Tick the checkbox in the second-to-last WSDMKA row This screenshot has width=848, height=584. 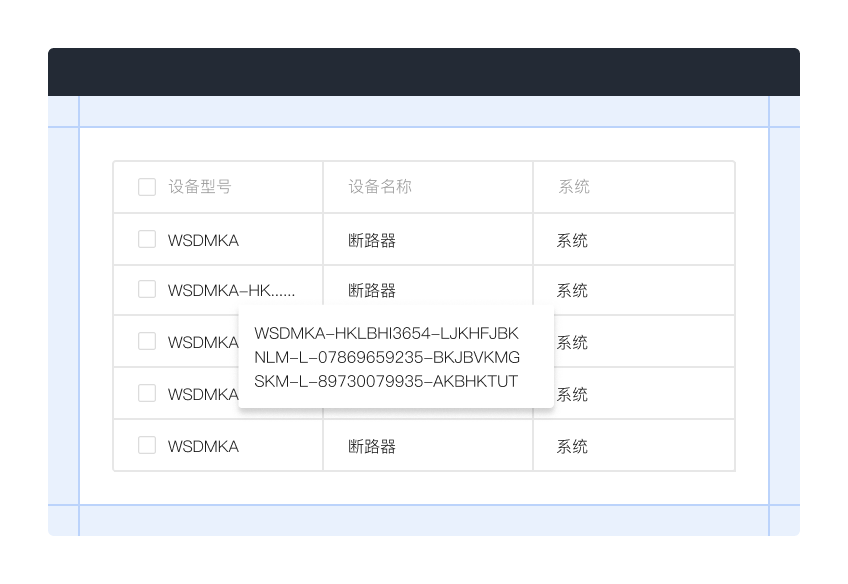point(147,393)
